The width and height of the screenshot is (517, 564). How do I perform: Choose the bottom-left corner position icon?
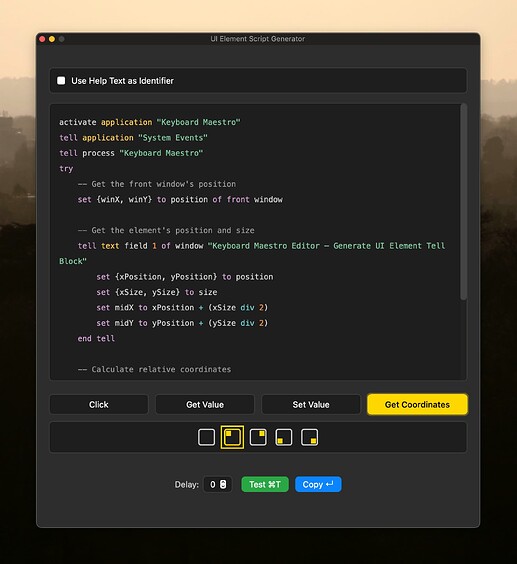click(284, 437)
